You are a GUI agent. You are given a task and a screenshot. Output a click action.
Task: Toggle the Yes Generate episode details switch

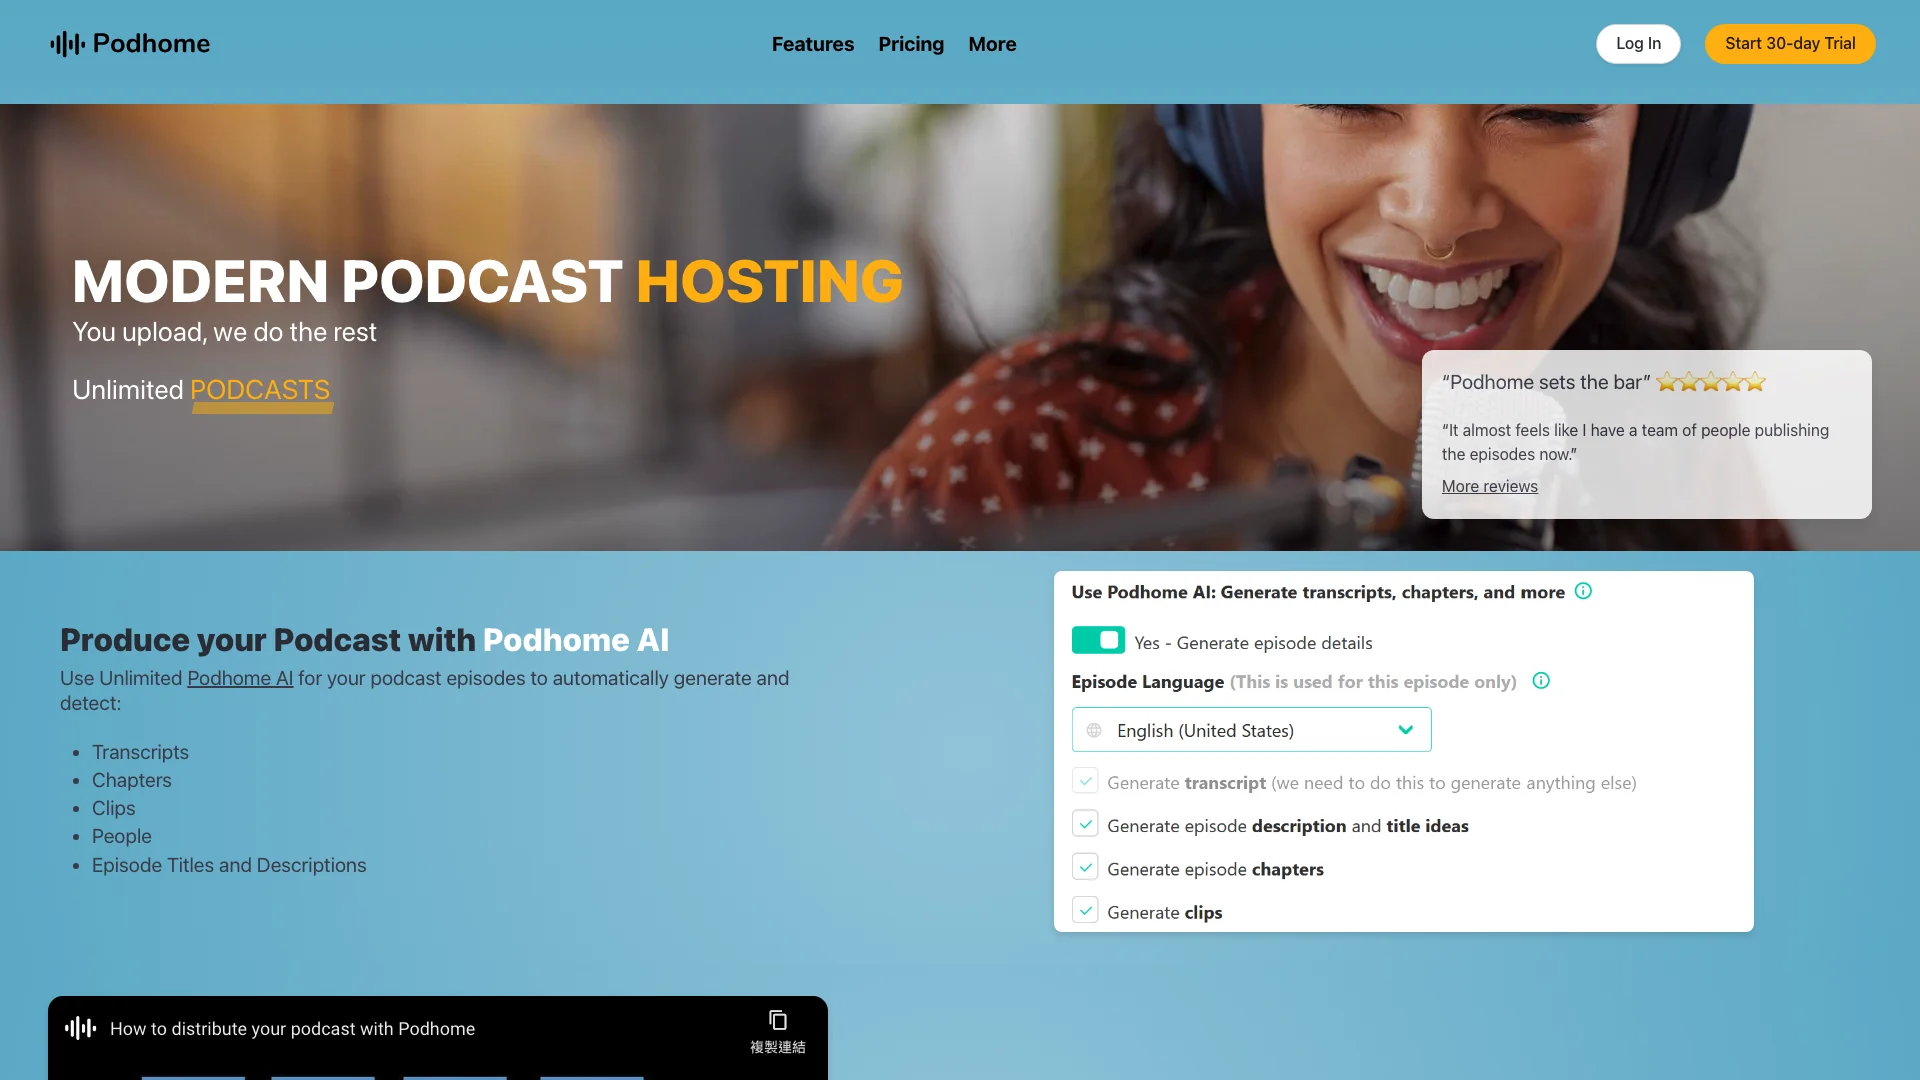click(1096, 641)
